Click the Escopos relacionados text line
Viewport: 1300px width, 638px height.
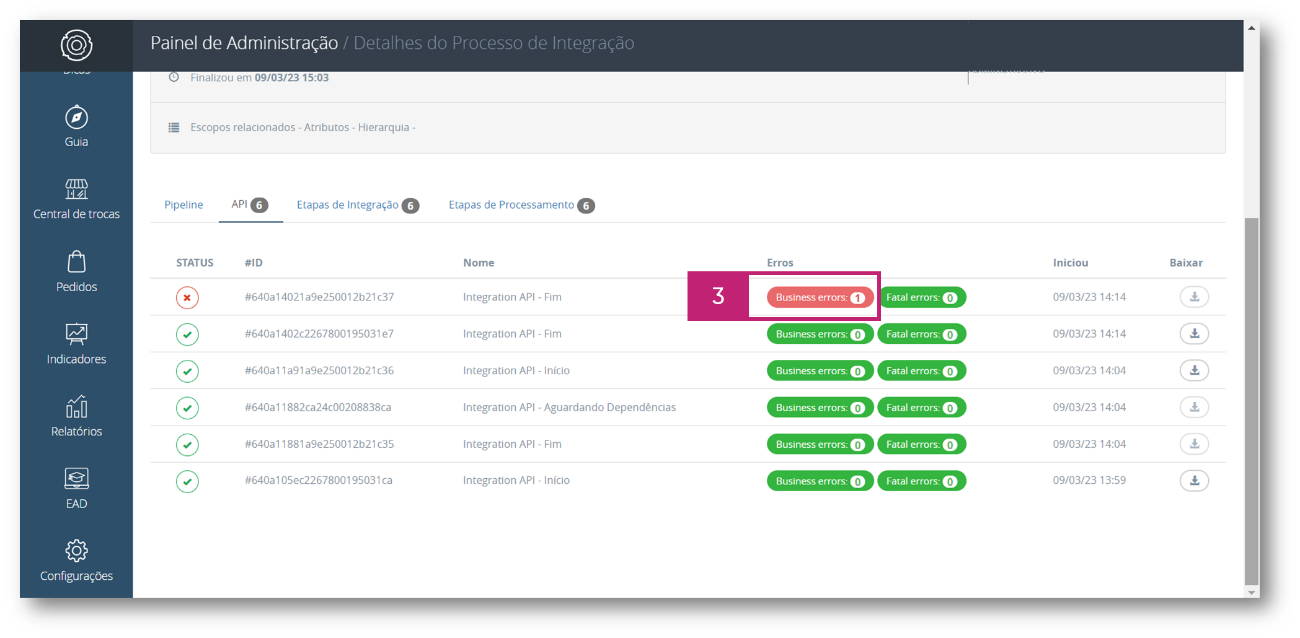(303, 128)
